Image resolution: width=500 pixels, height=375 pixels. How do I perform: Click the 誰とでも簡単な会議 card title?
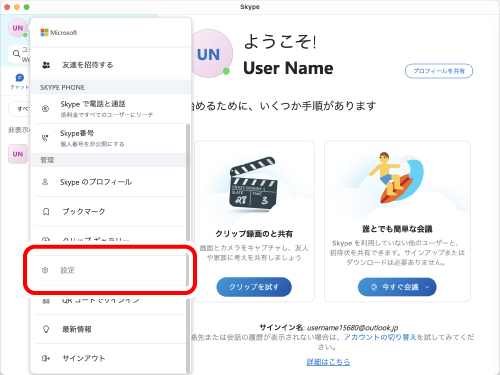397,229
